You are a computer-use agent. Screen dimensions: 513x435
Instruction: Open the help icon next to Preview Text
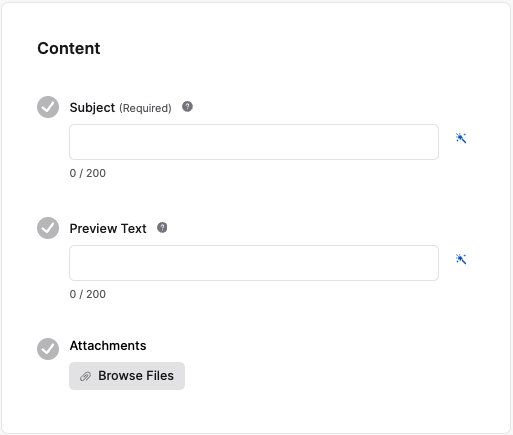tap(162, 228)
